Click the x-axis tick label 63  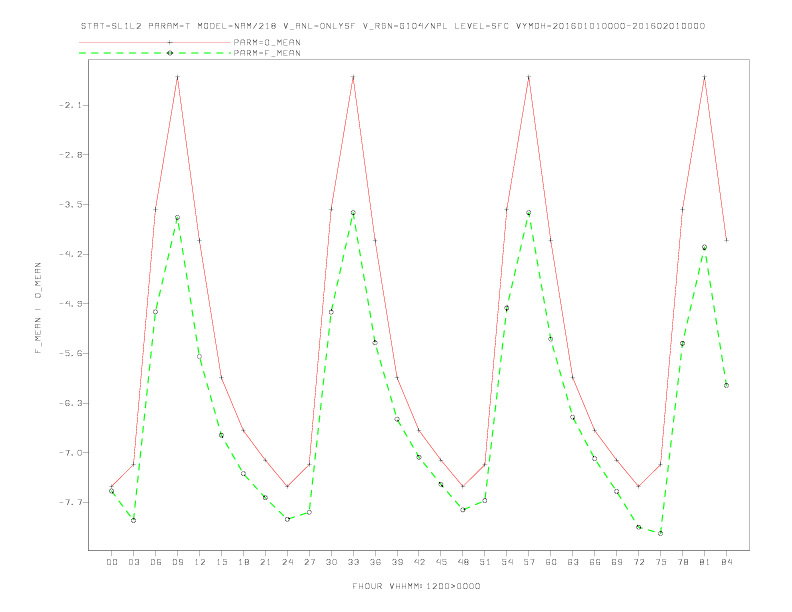573,562
